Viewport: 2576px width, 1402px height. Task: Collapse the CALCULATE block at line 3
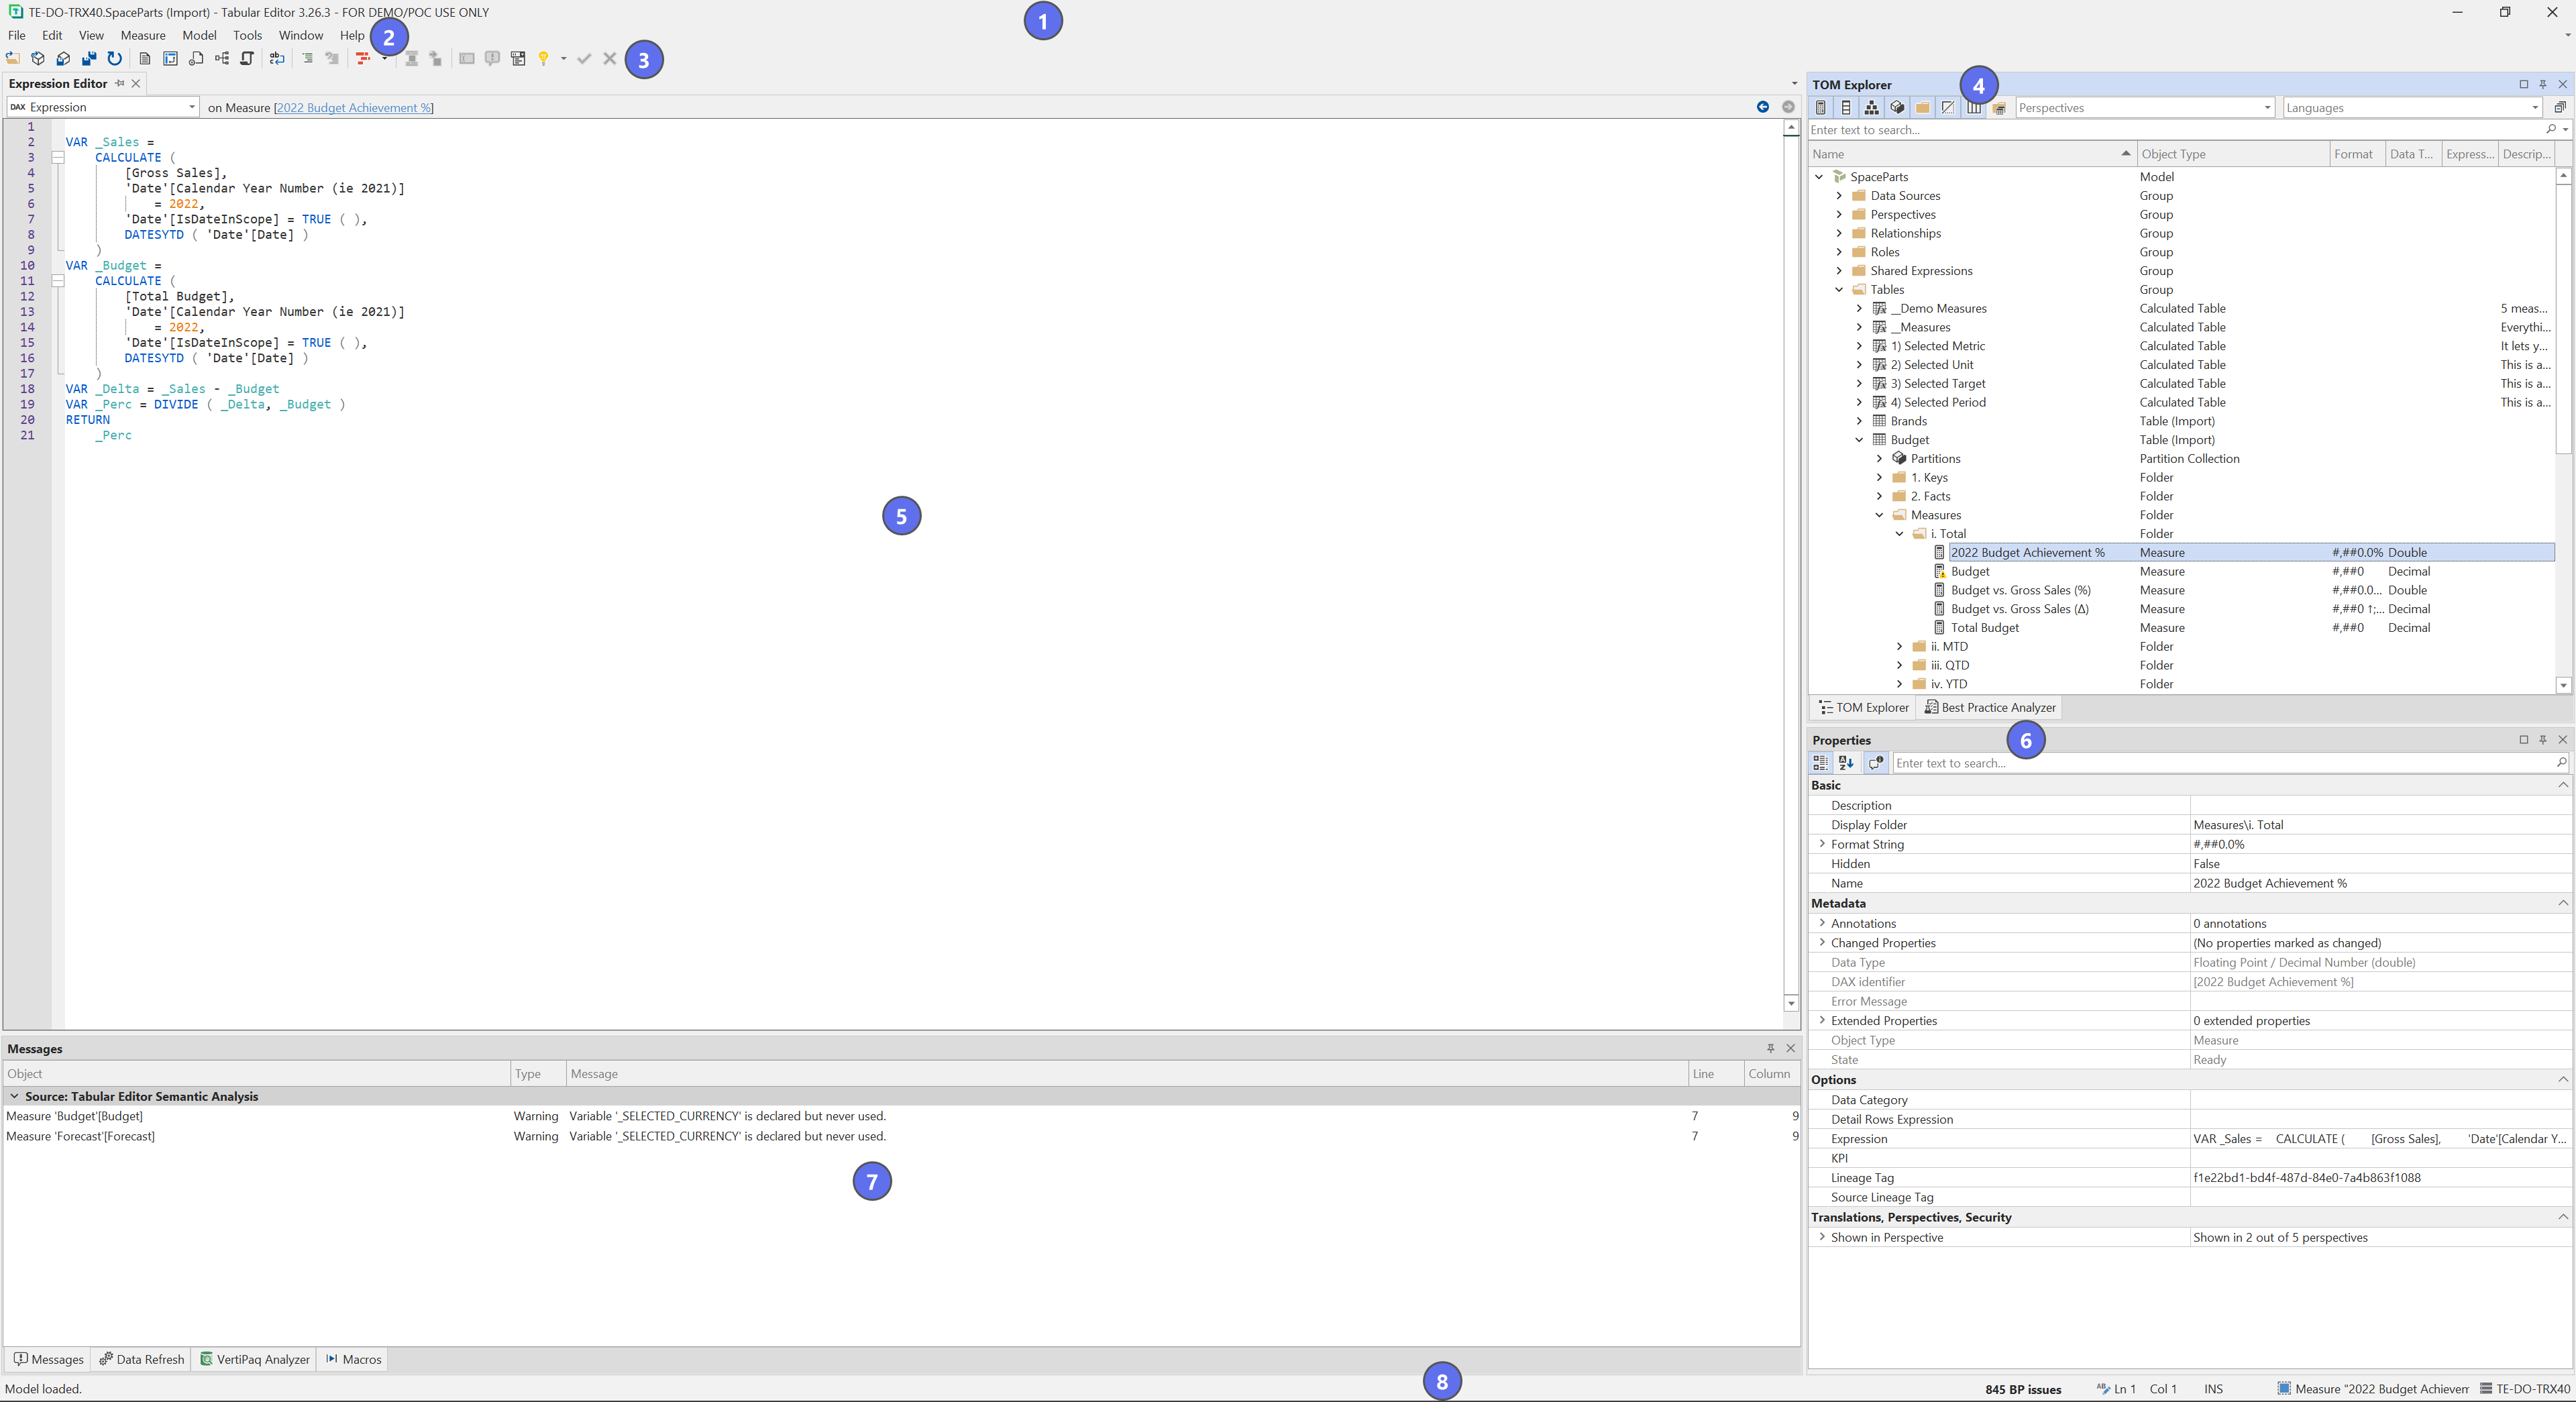(58, 157)
